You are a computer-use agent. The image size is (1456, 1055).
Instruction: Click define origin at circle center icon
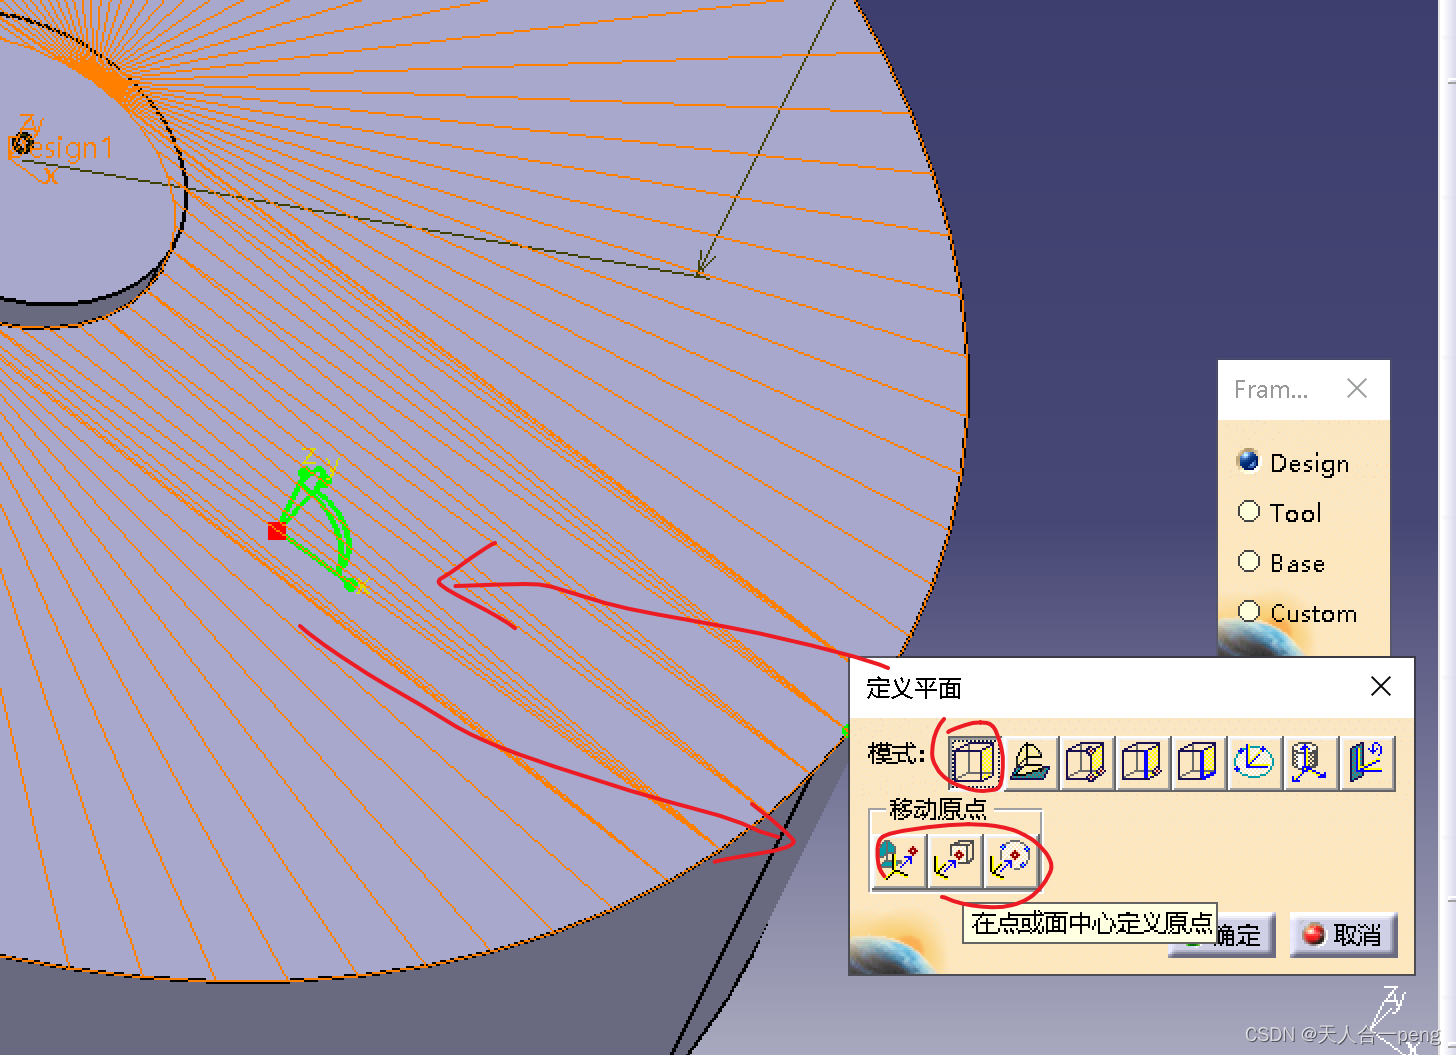(x=1011, y=860)
